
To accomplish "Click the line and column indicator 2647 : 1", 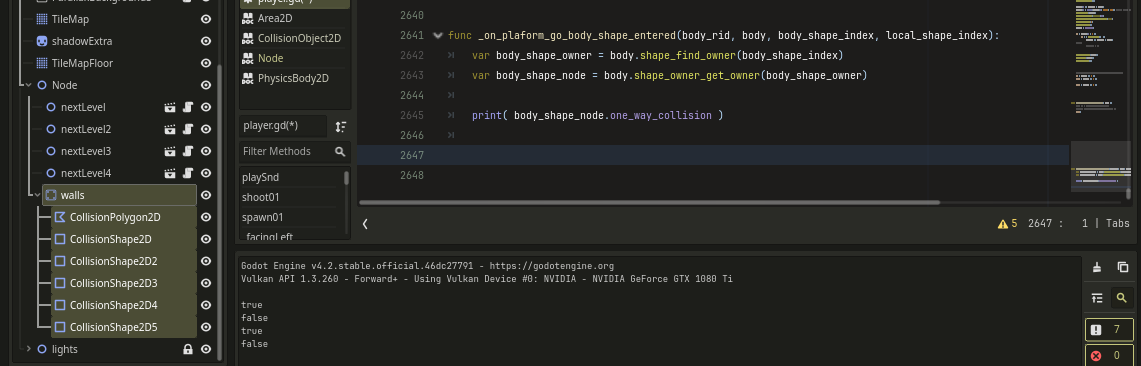I will click(x=1058, y=224).
